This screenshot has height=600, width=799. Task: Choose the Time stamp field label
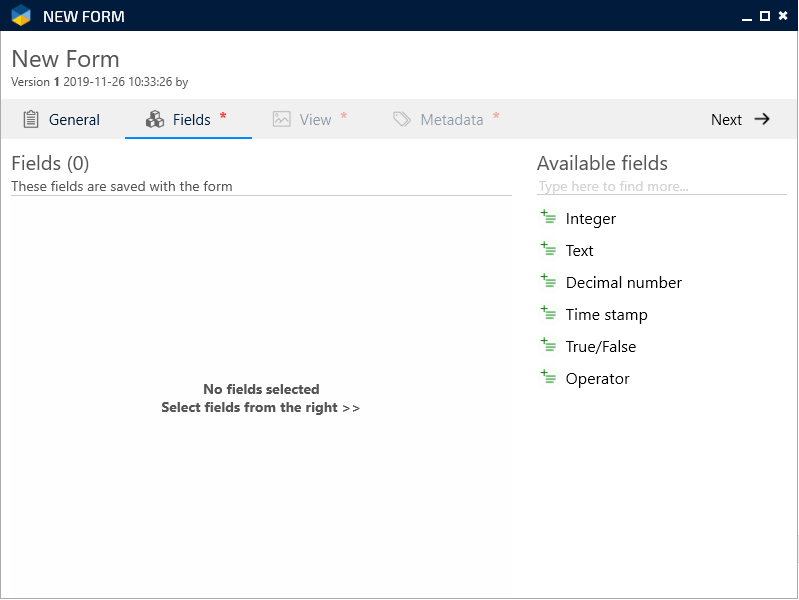606,315
